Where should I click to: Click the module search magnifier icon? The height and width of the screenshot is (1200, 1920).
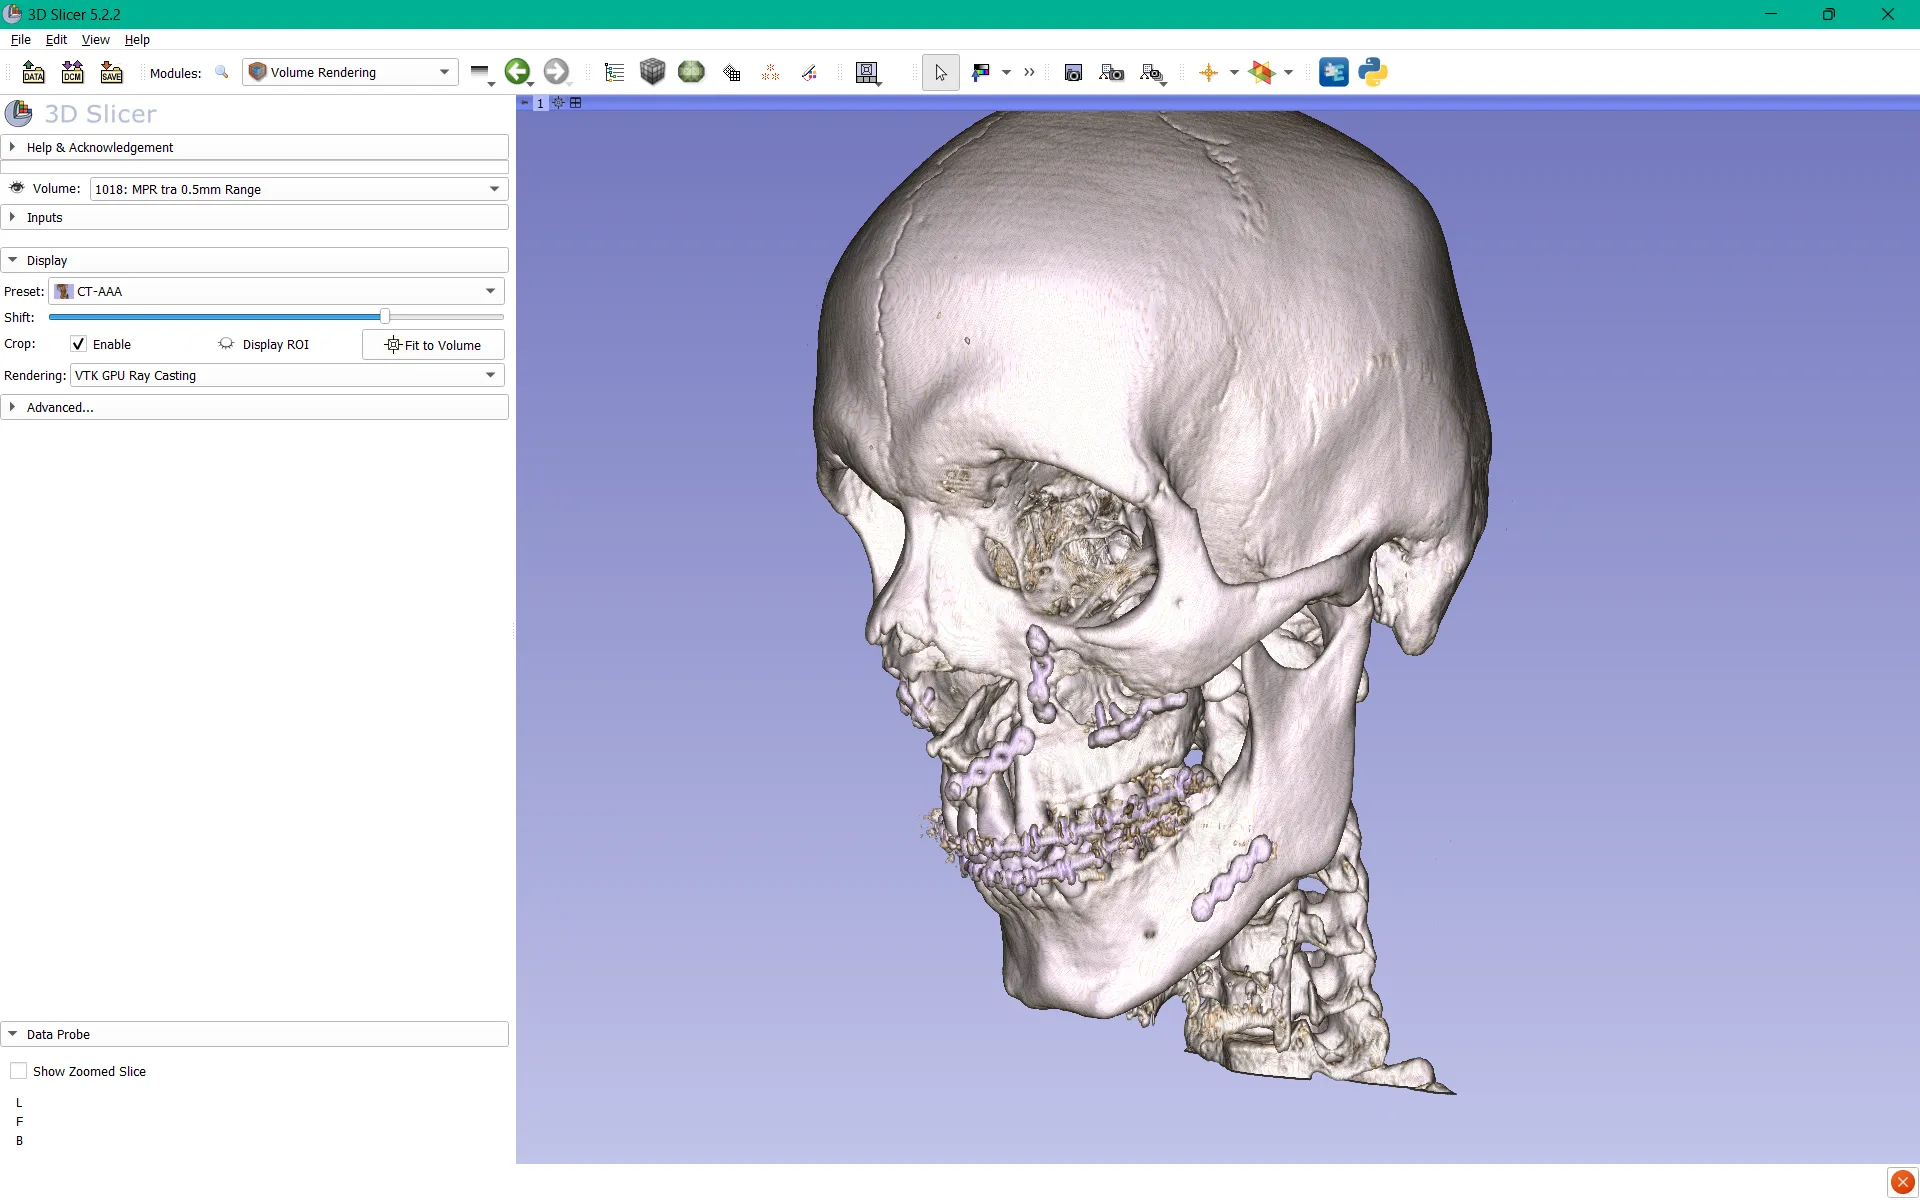222,72
